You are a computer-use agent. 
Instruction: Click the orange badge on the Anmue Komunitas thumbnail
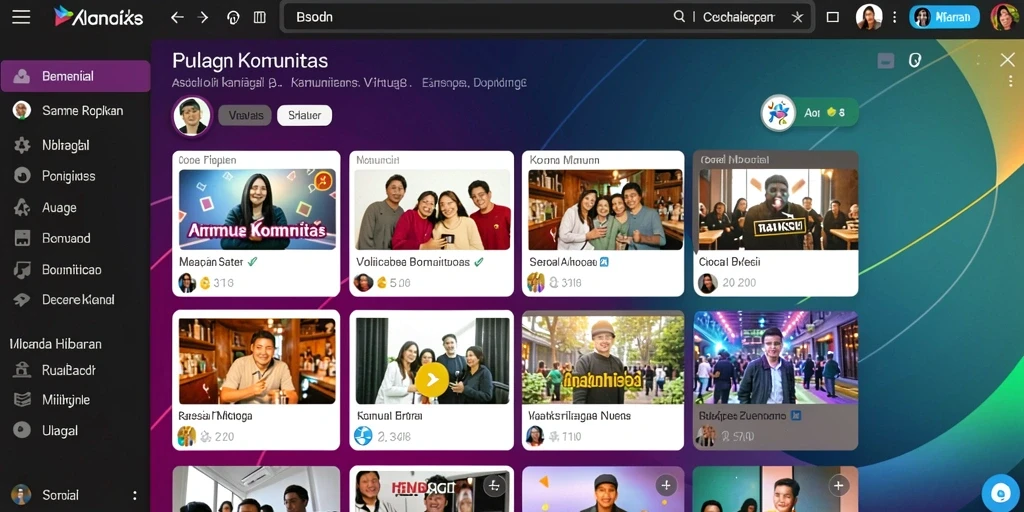tap(322, 182)
